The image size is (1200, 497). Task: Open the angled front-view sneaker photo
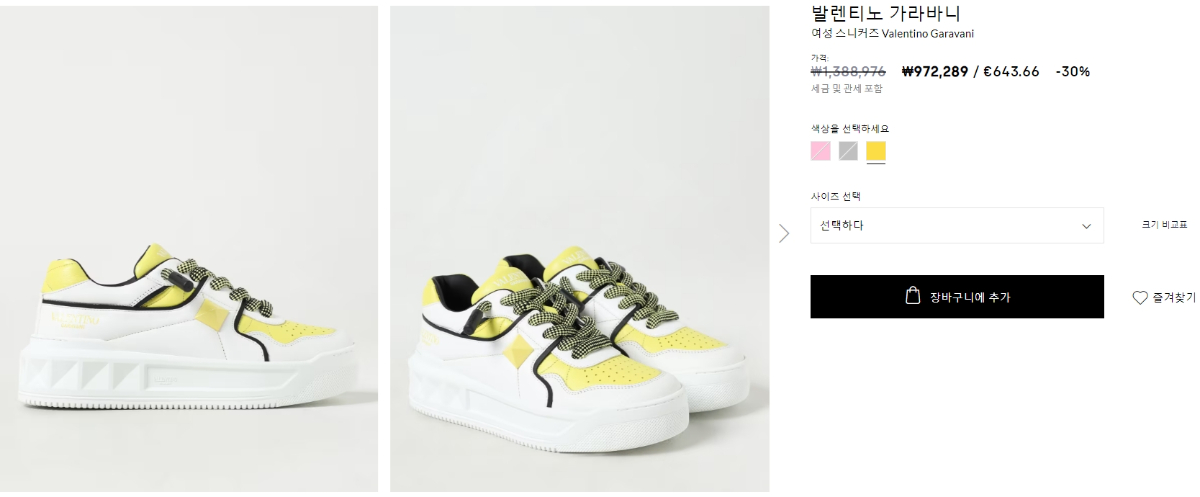(x=578, y=249)
